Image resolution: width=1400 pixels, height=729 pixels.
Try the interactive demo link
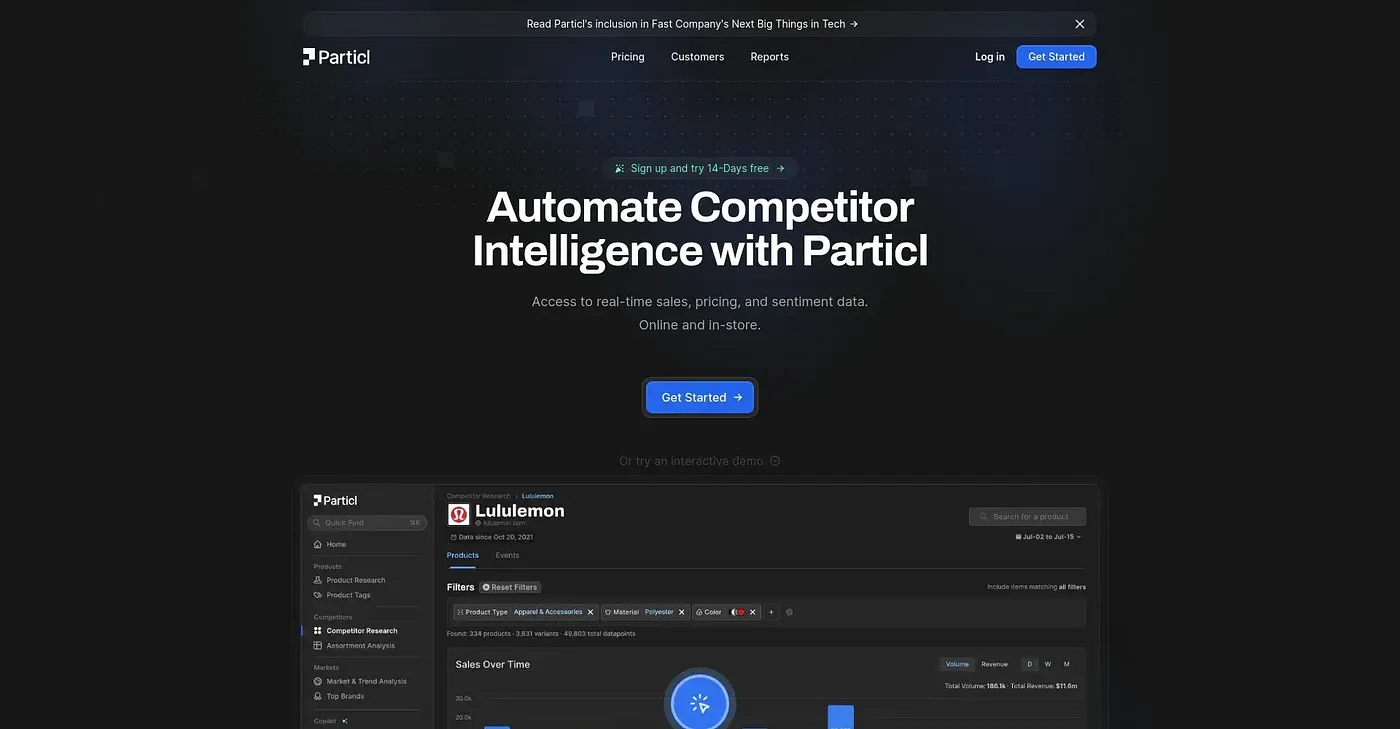click(x=699, y=461)
